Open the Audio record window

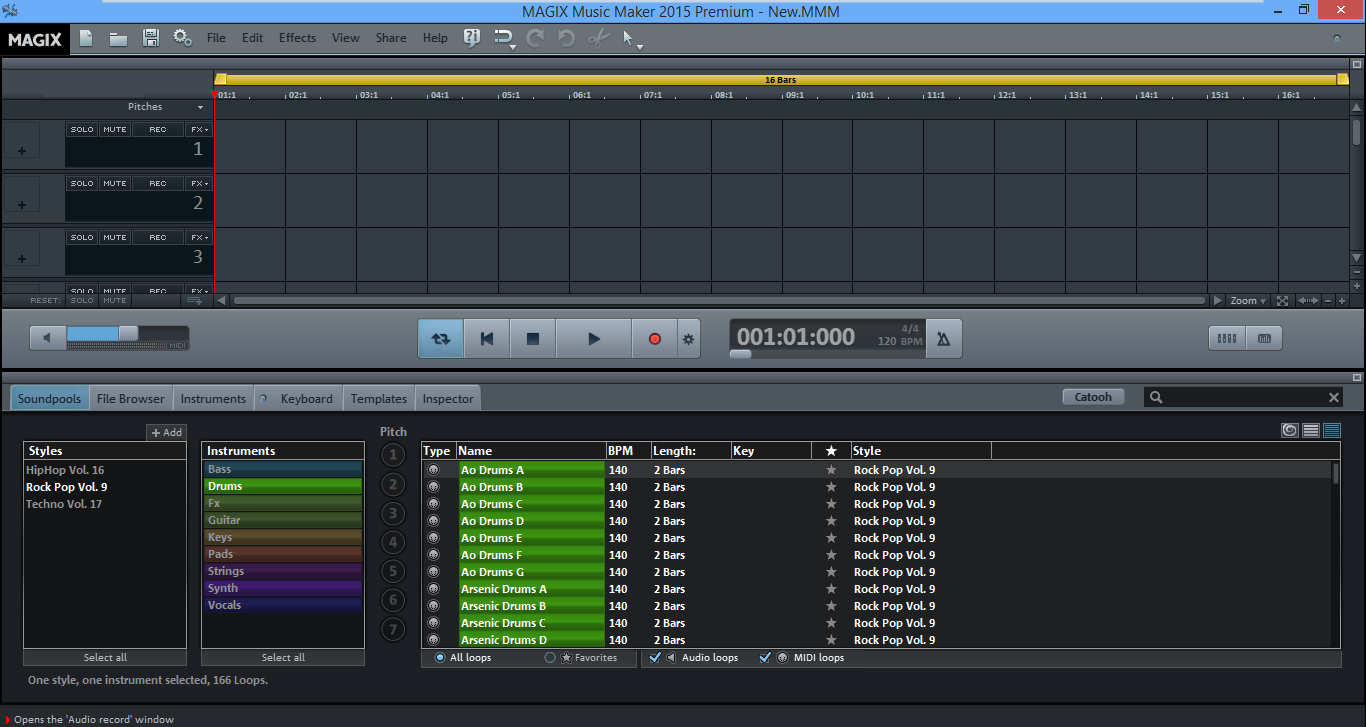point(654,338)
